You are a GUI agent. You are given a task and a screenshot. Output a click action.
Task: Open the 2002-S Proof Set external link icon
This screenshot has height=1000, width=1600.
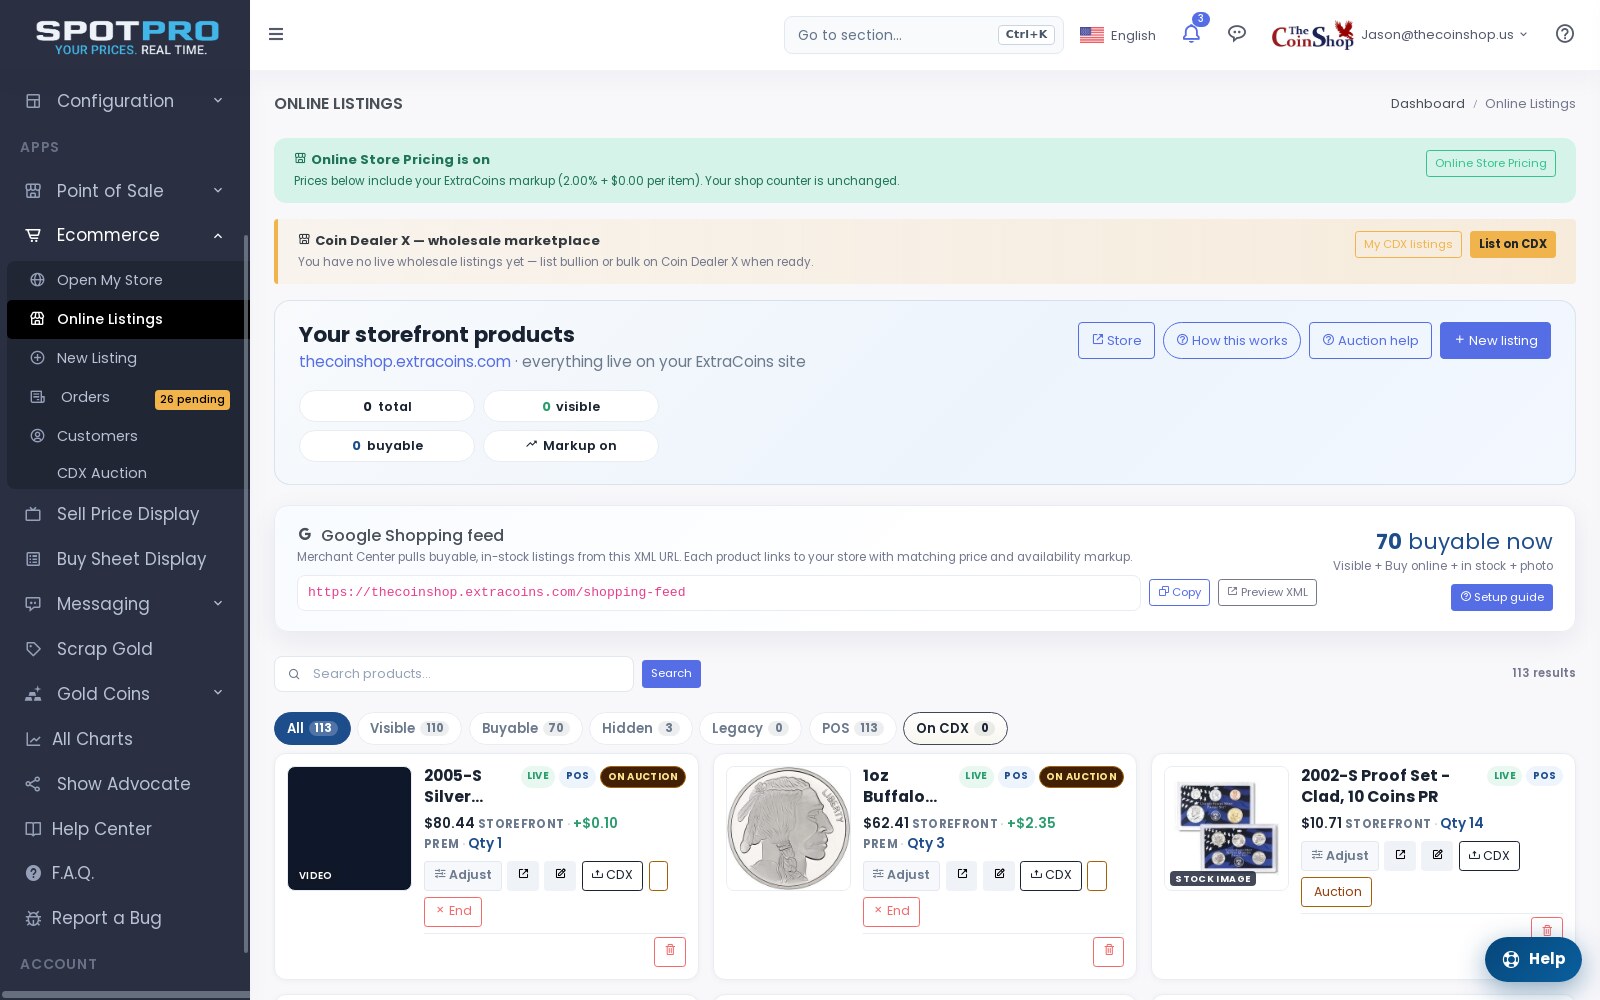(x=1400, y=856)
